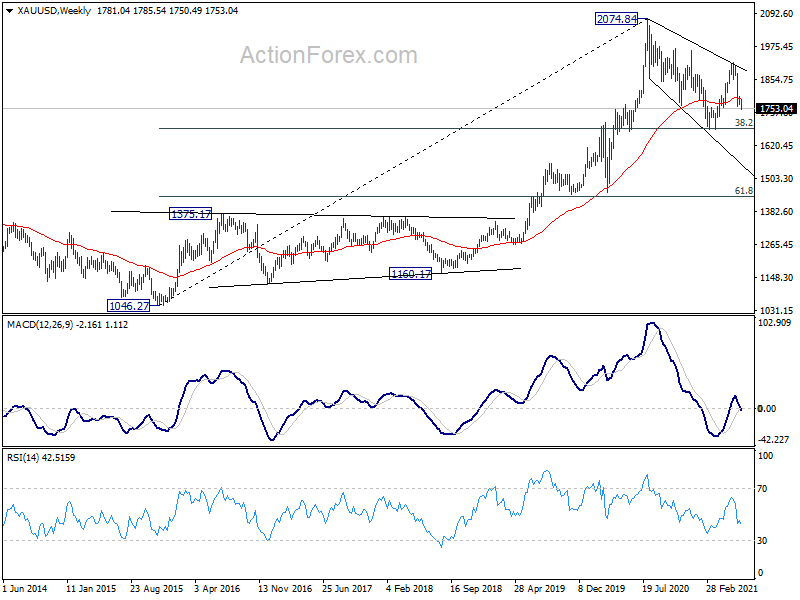
Task: Click the 8 Dec 2019 date label
Action: (x=603, y=588)
